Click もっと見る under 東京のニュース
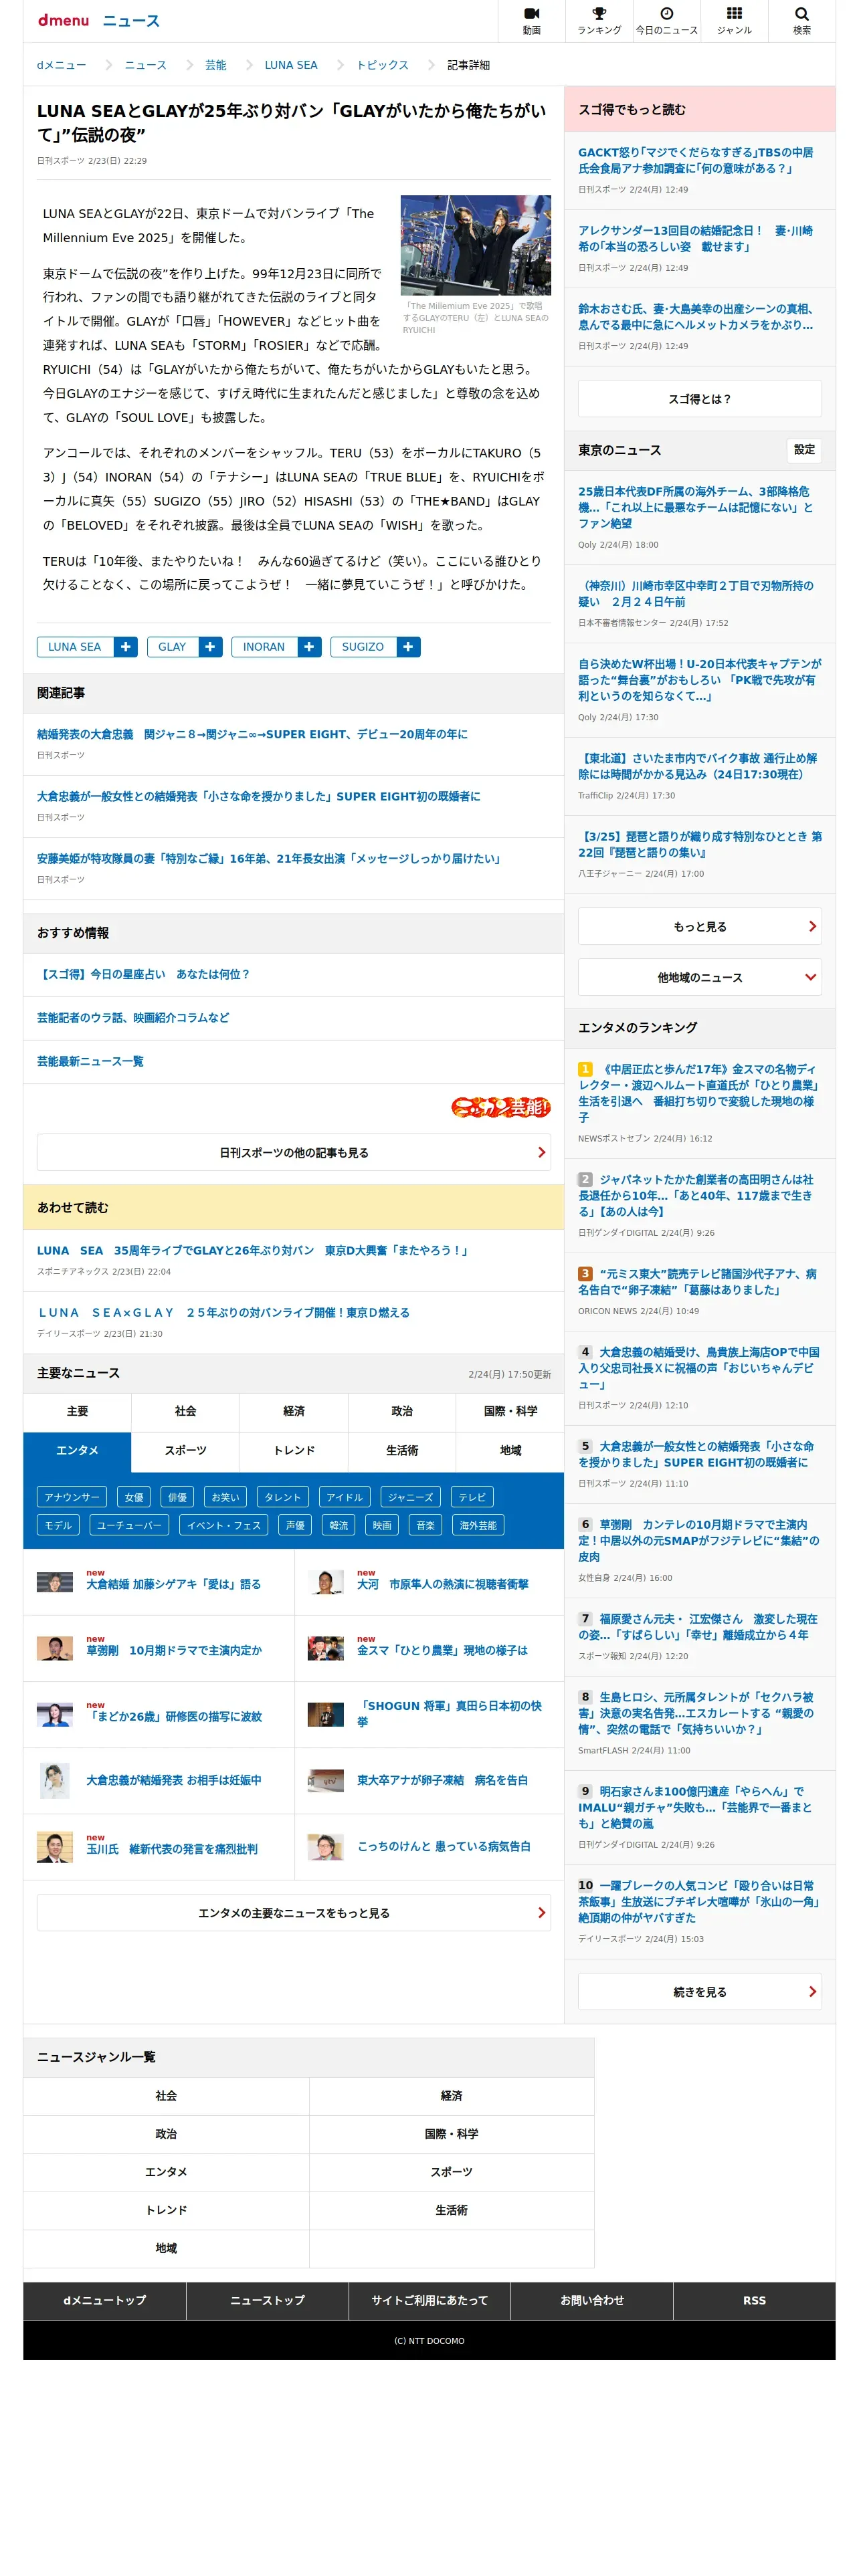The width and height of the screenshot is (859, 2576). coord(700,927)
